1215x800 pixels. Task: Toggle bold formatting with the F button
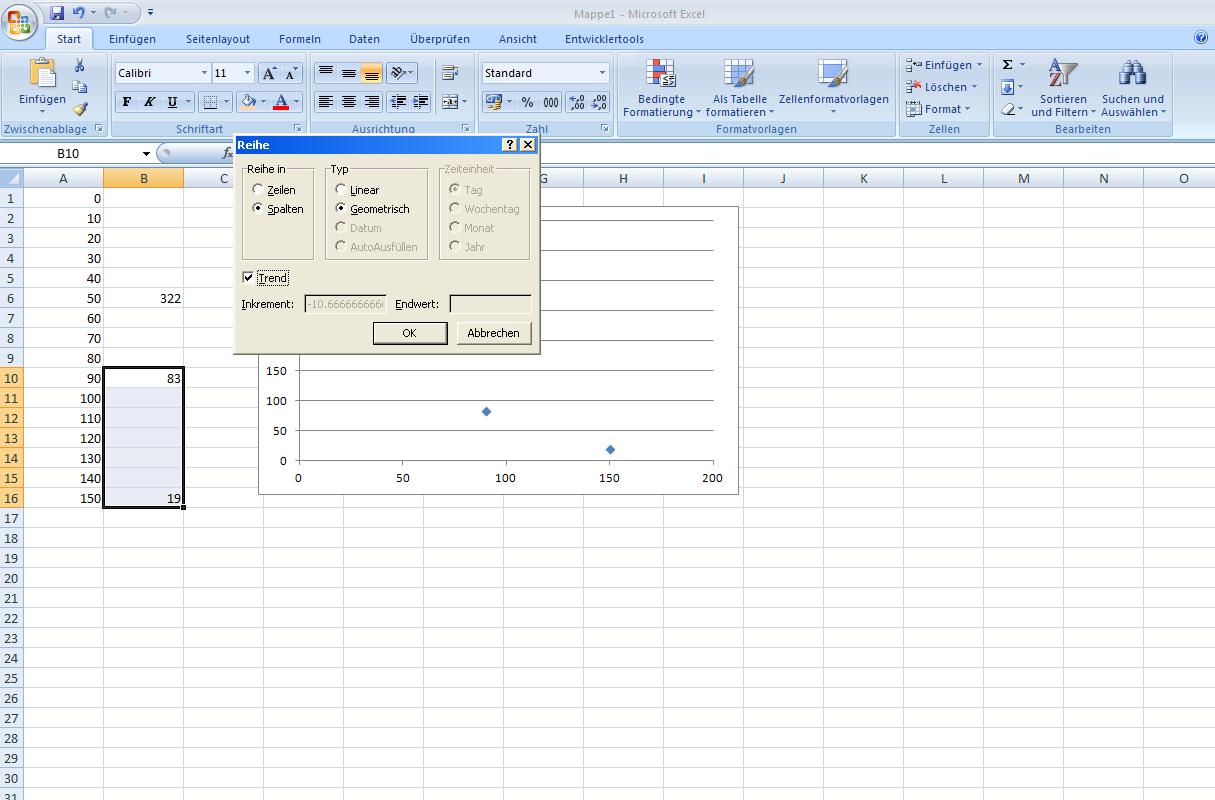tap(126, 102)
